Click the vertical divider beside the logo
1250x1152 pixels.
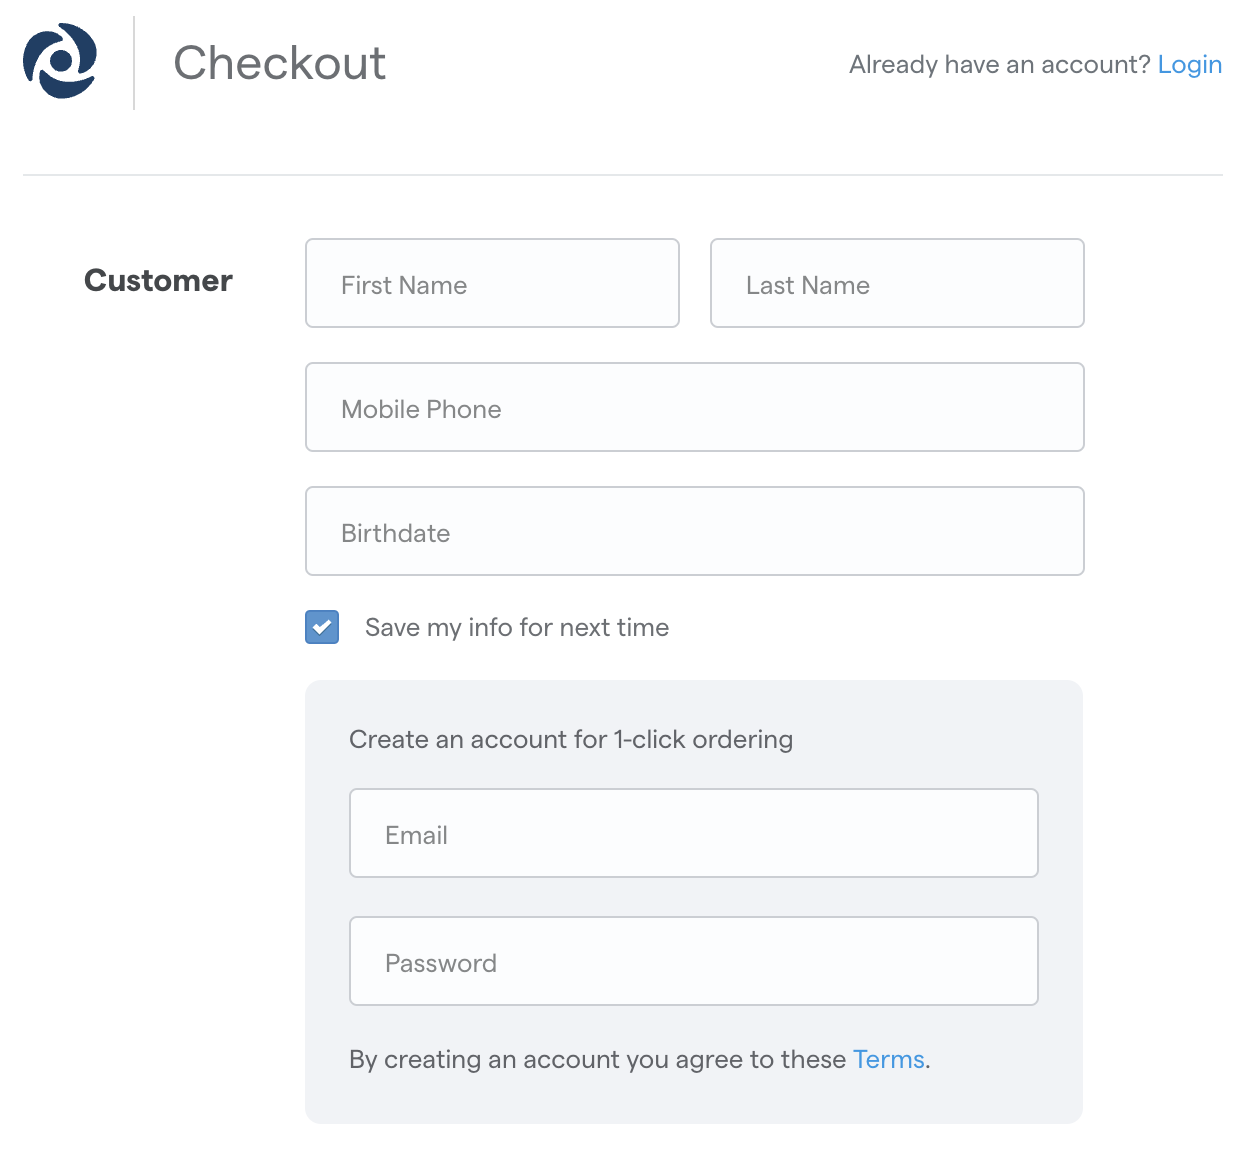(134, 62)
